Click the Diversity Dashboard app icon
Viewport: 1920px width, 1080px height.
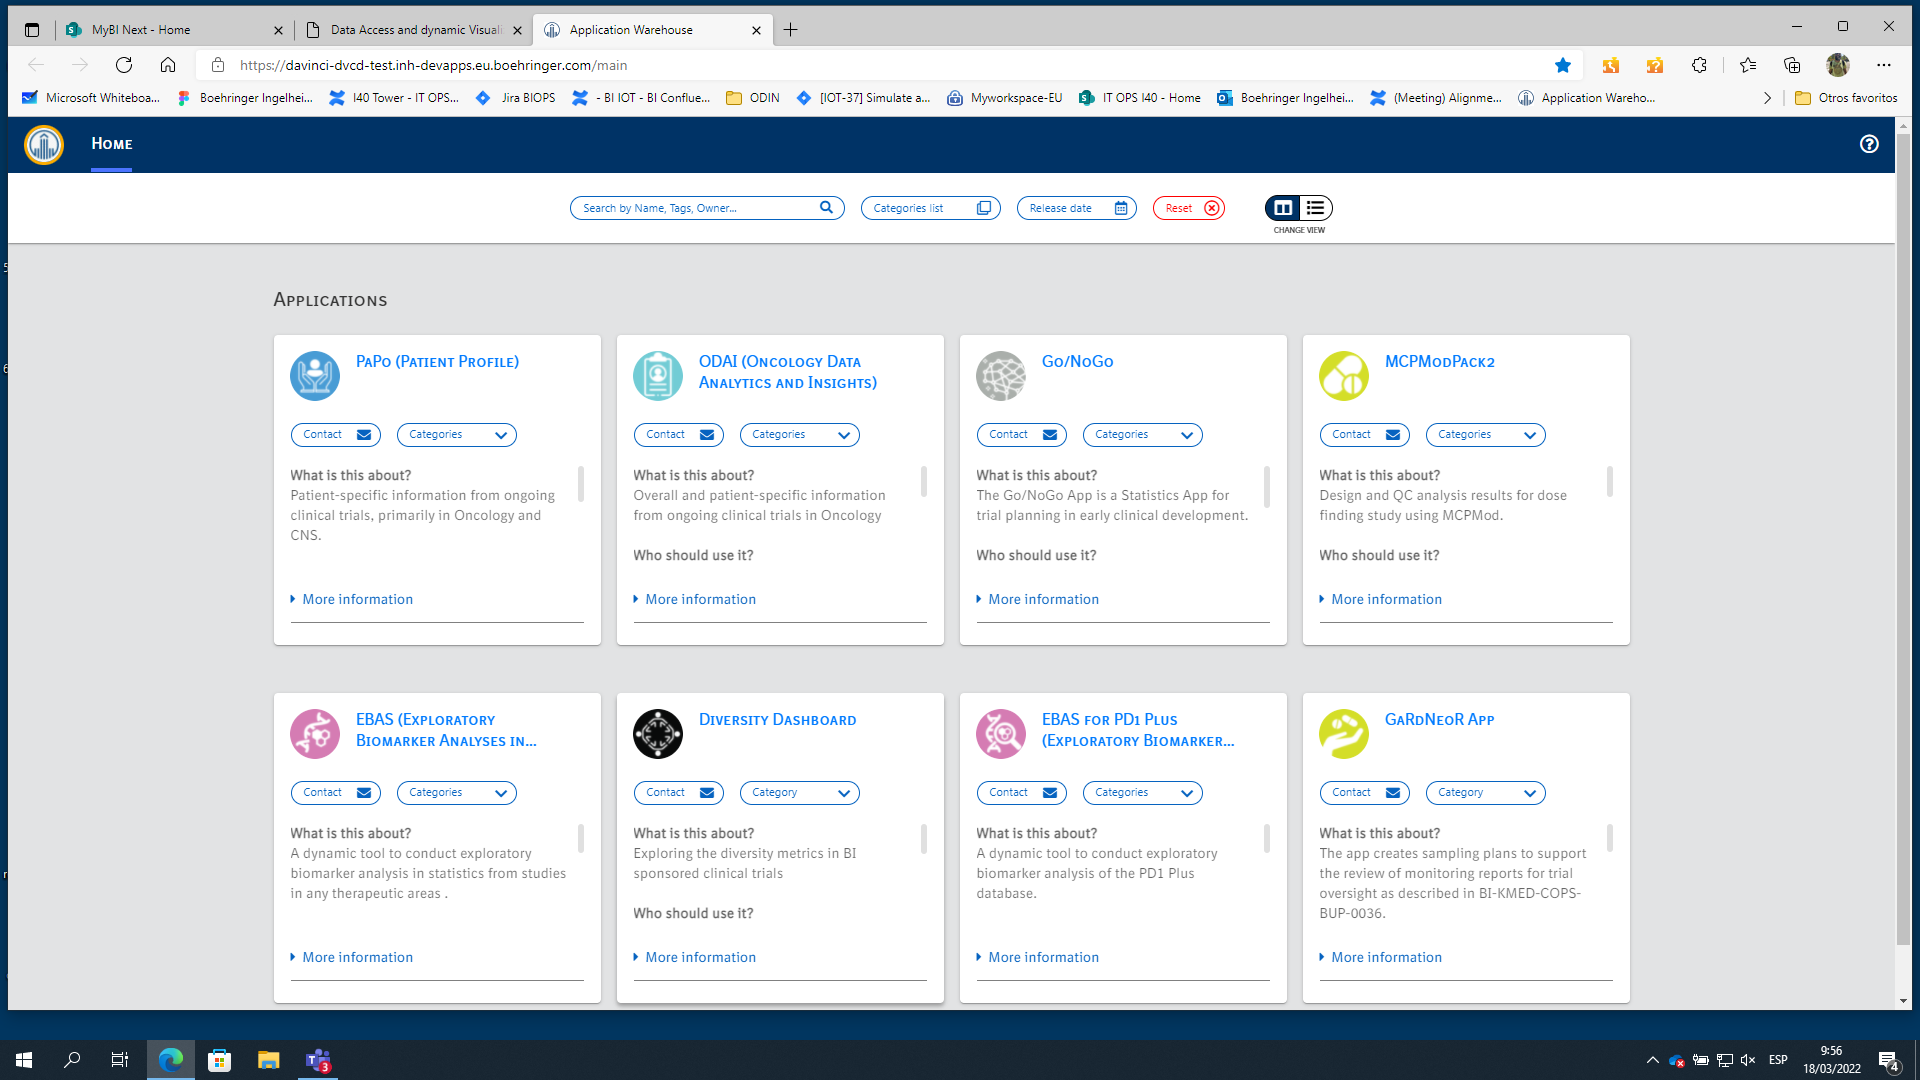click(x=658, y=734)
